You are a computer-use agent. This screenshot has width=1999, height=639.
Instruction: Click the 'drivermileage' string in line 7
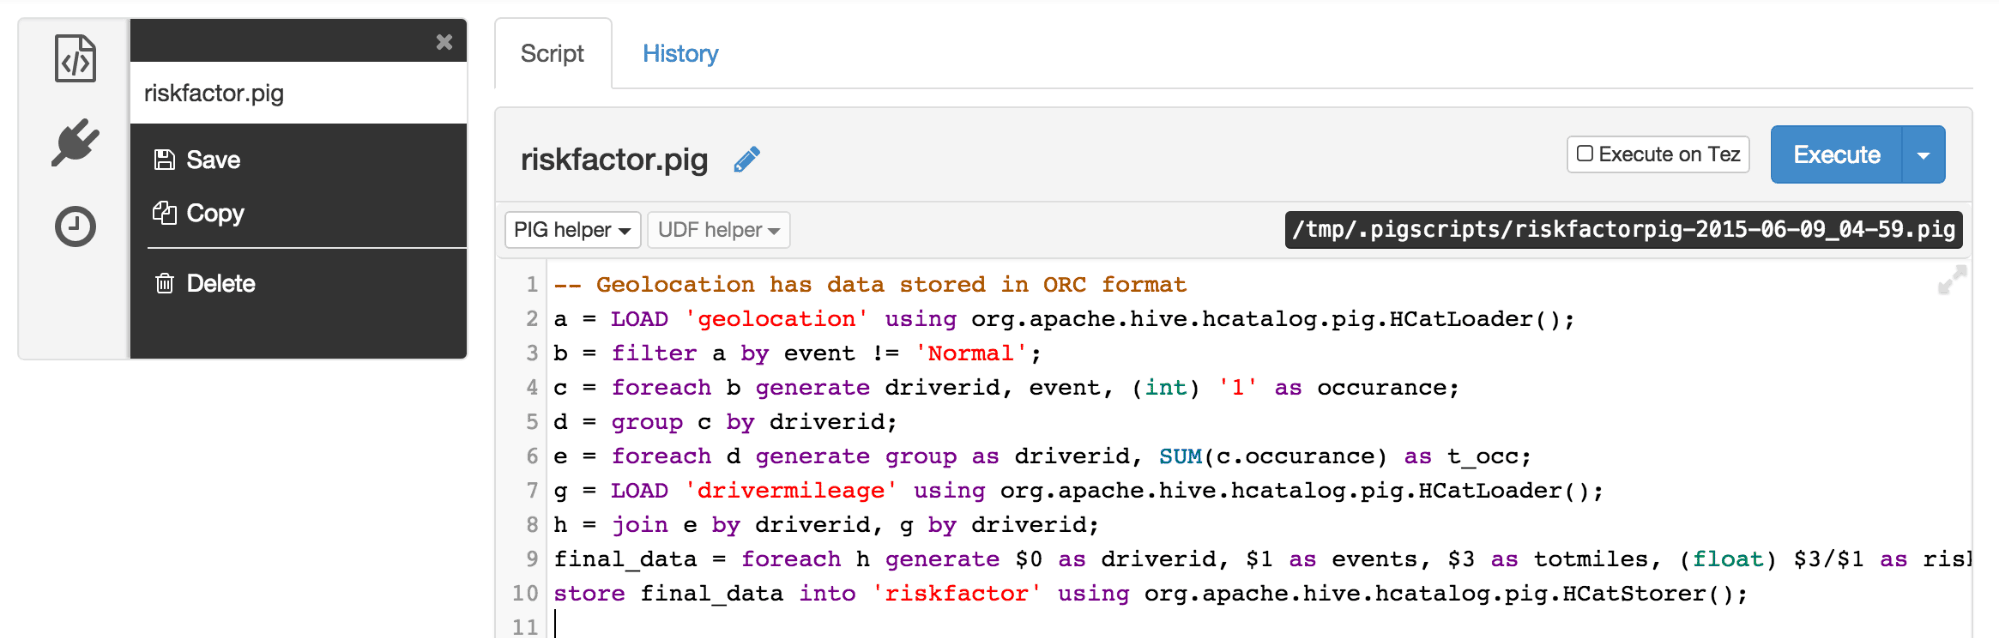[x=790, y=491]
